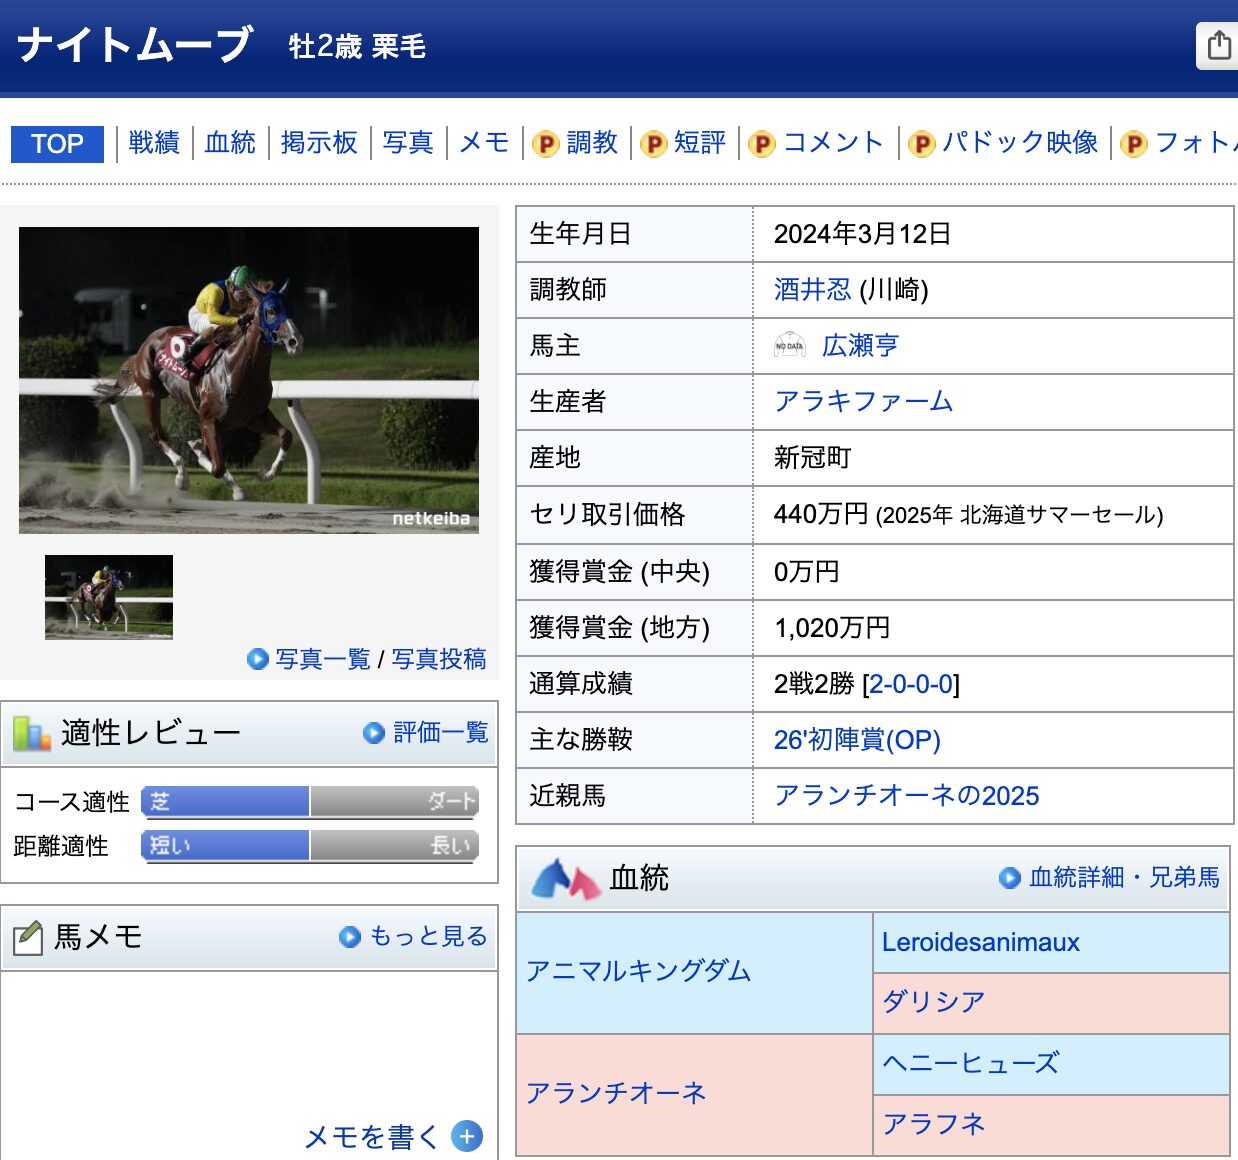Open the 短評 premium tab
The image size is (1238, 1160).
700,143
